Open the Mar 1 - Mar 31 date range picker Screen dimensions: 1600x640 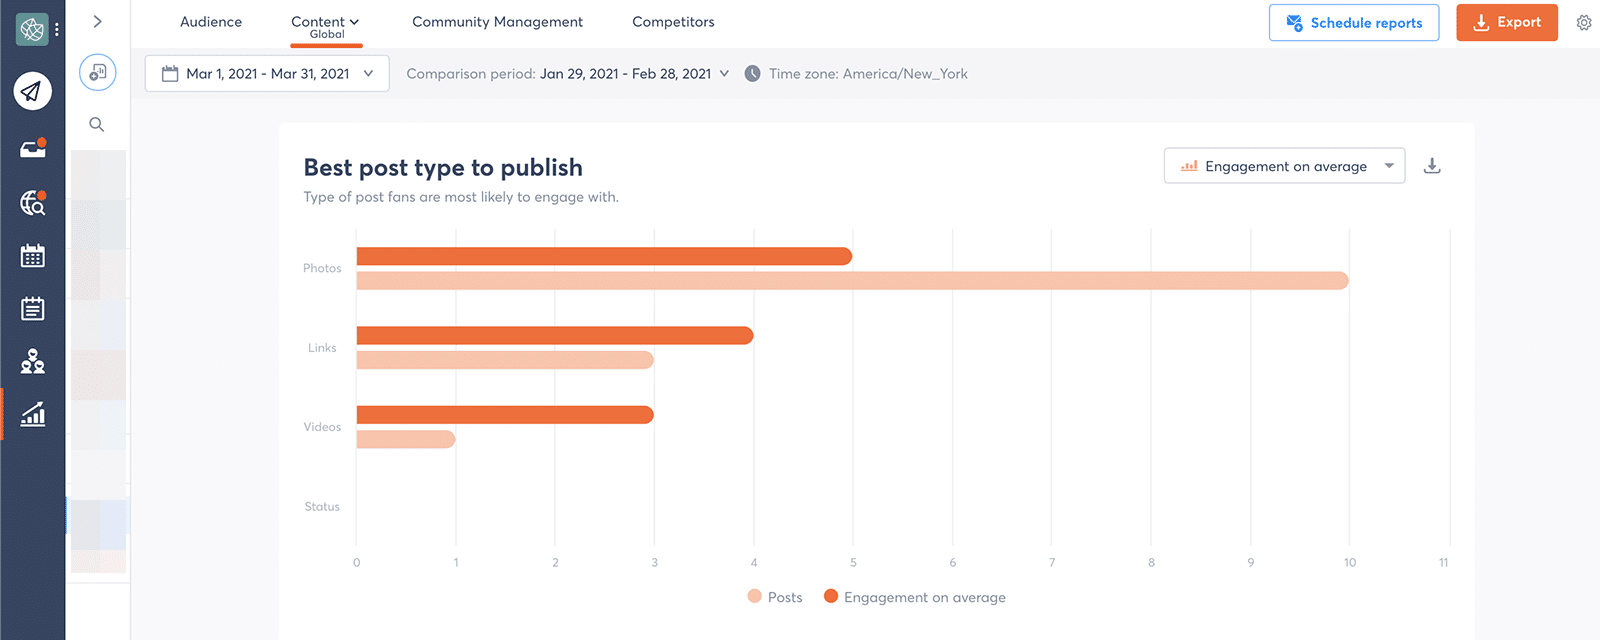click(267, 74)
